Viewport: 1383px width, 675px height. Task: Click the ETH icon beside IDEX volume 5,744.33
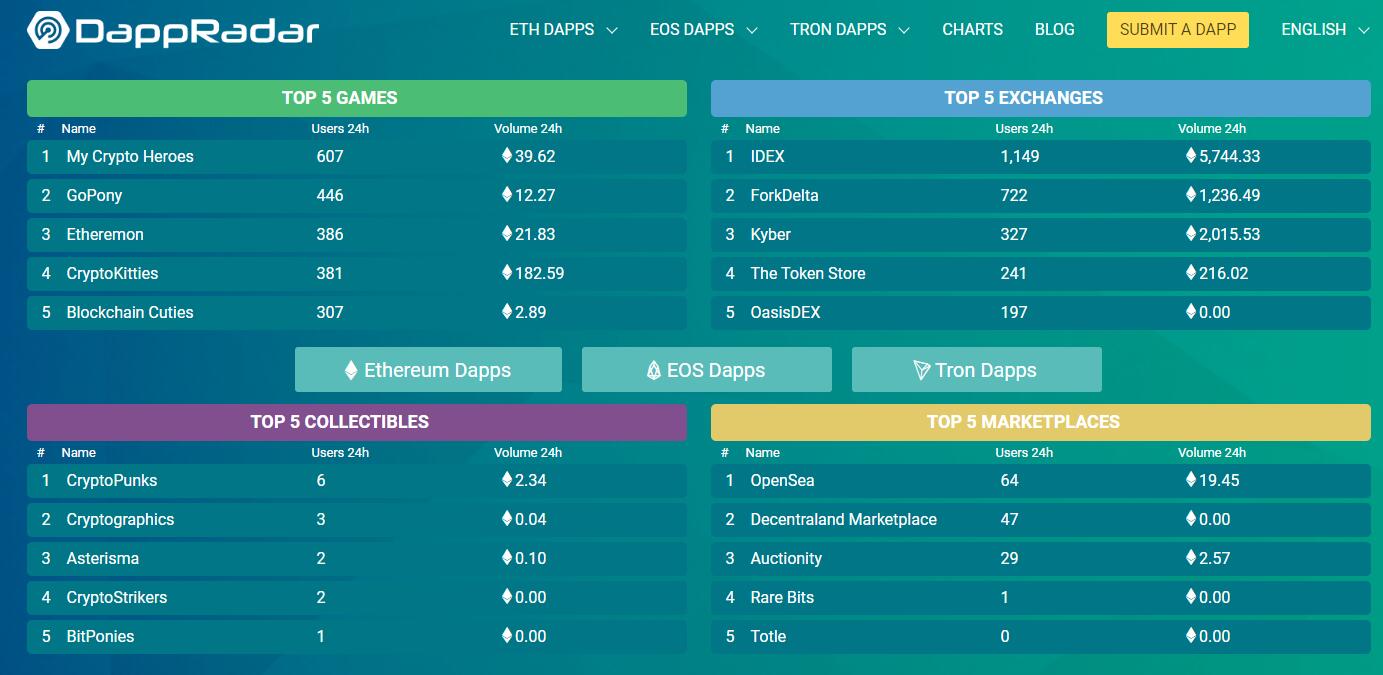(x=1191, y=156)
